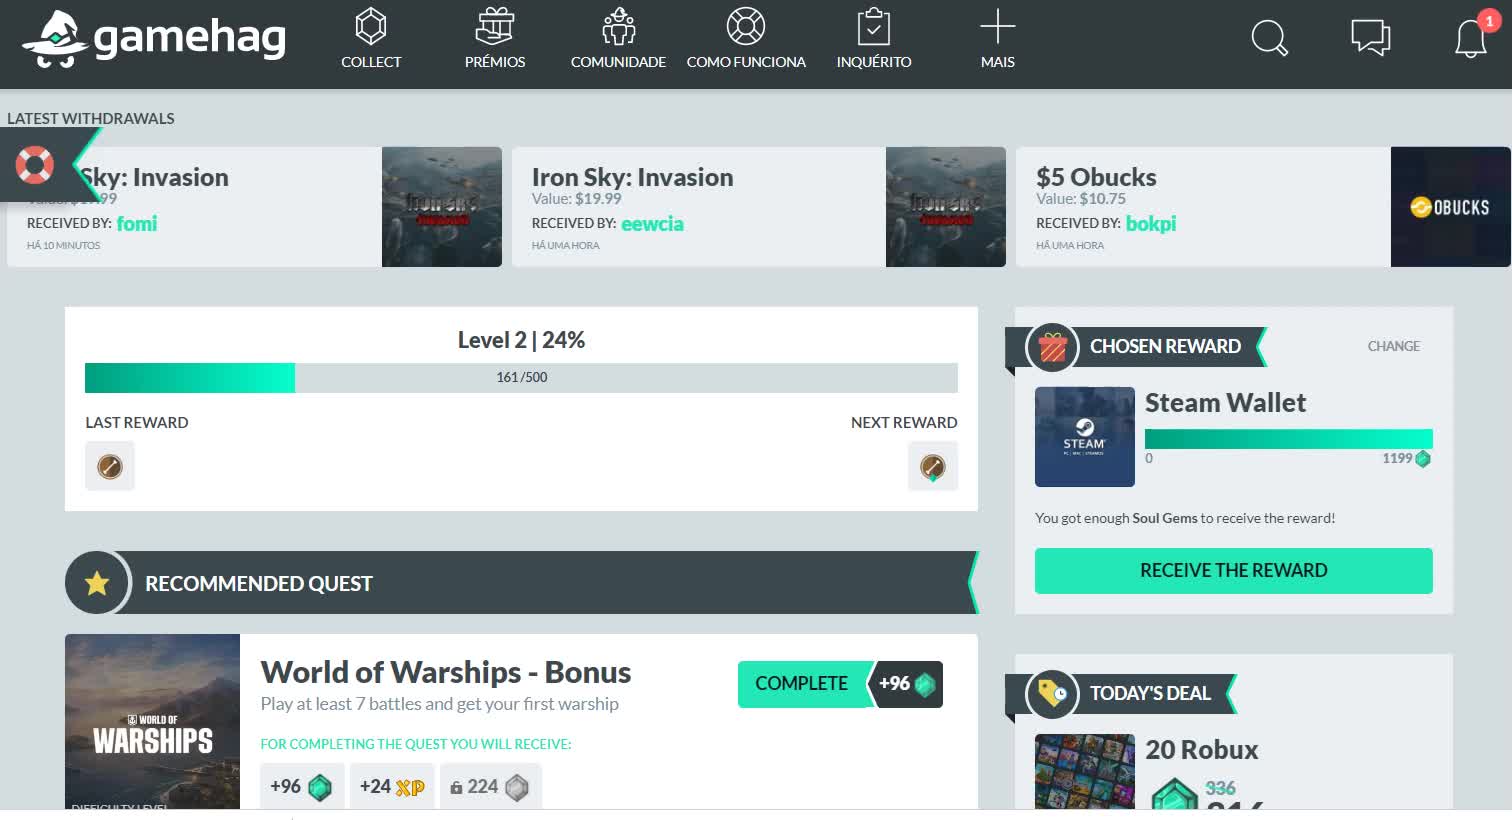This screenshot has height=820, width=1512.
Task: Click the lifebuoy support icon
Action: [35, 165]
